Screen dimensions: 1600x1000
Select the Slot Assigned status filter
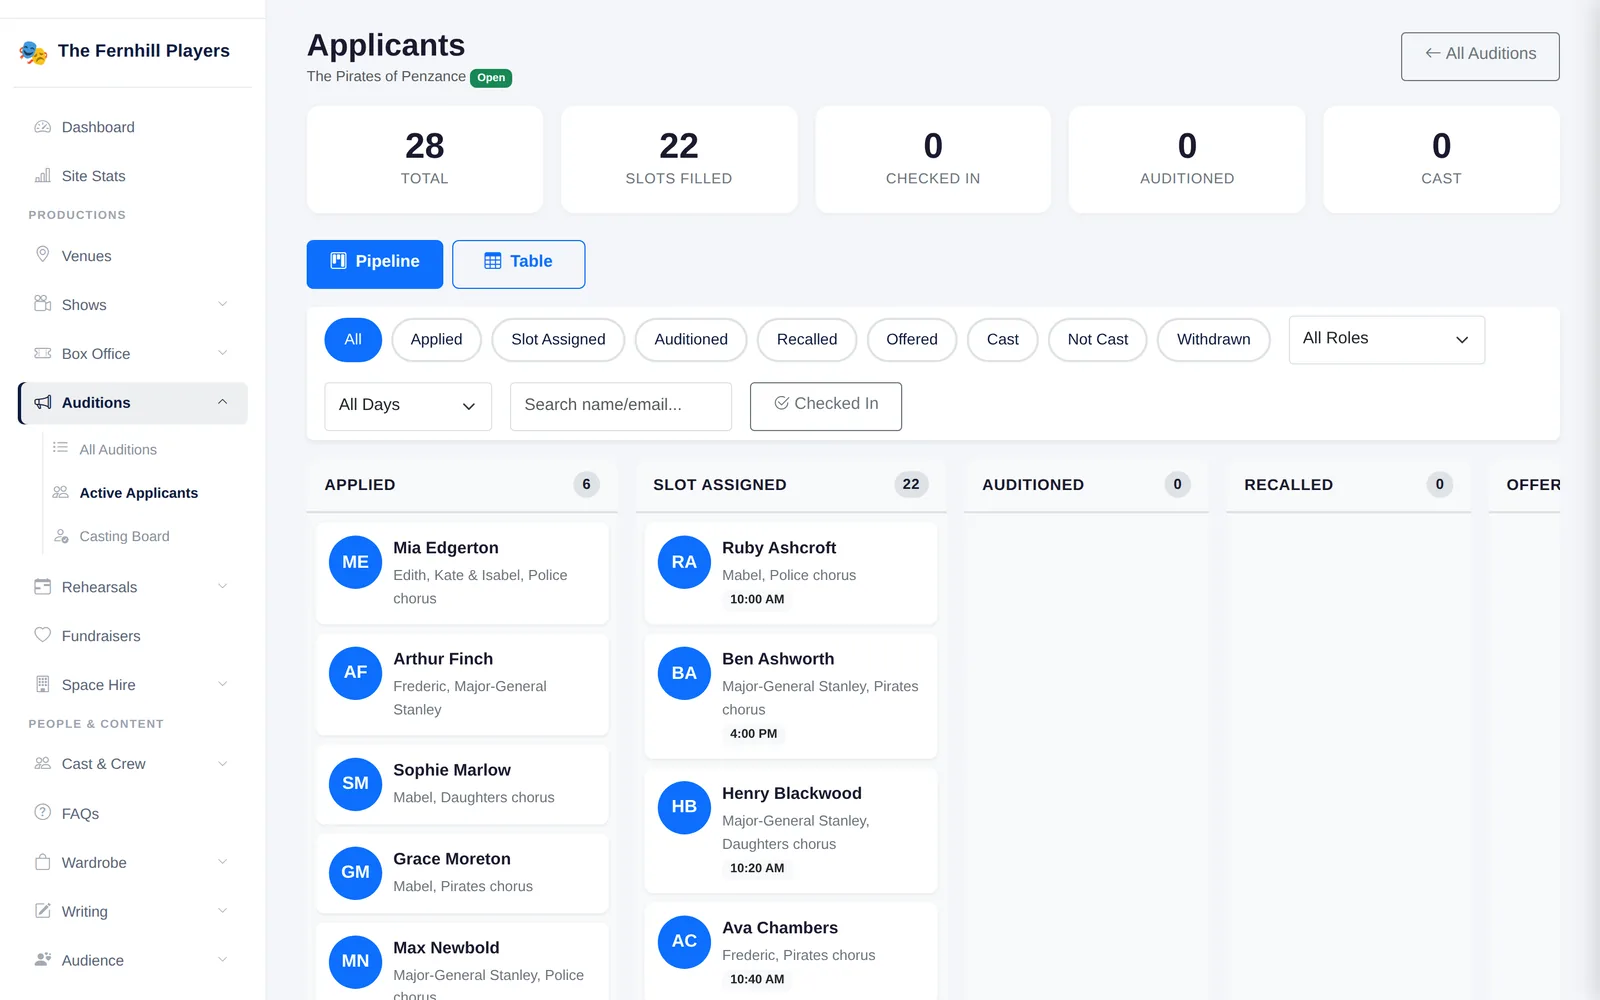click(x=558, y=340)
